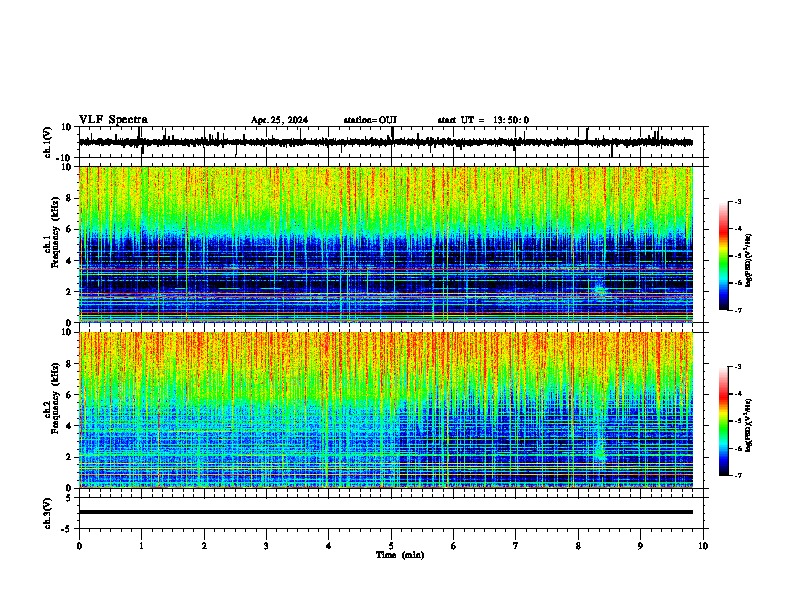Click time axis tick label '2'
The image size is (792, 612).
pos(204,546)
